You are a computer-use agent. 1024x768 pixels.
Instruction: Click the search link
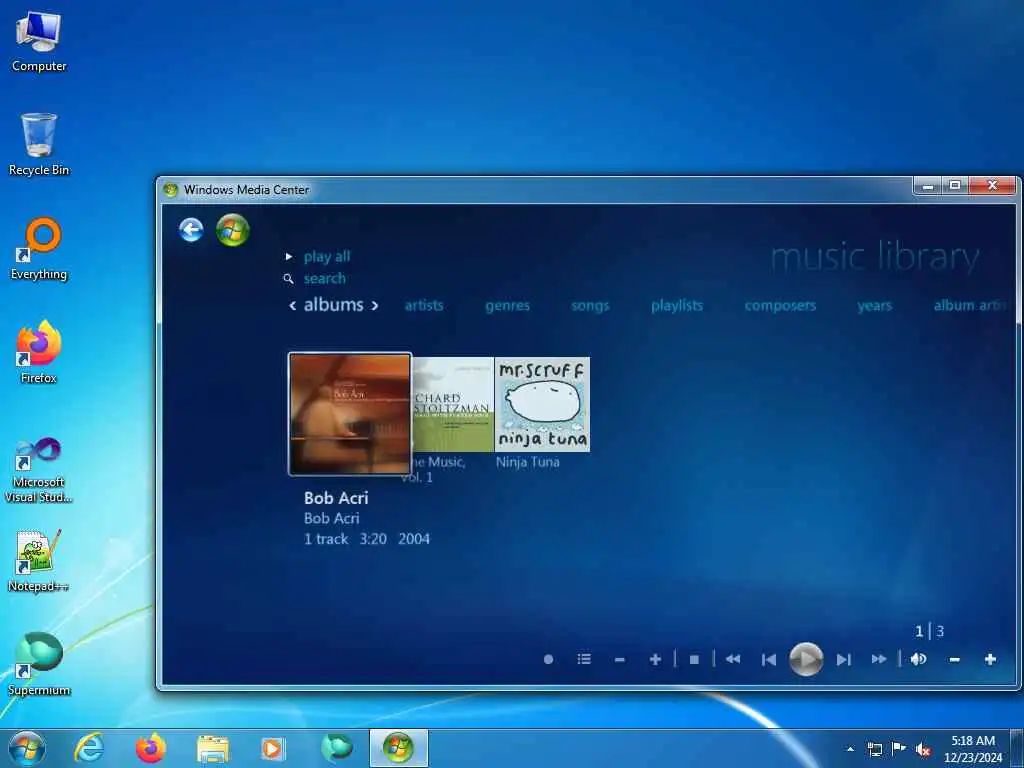[325, 279]
